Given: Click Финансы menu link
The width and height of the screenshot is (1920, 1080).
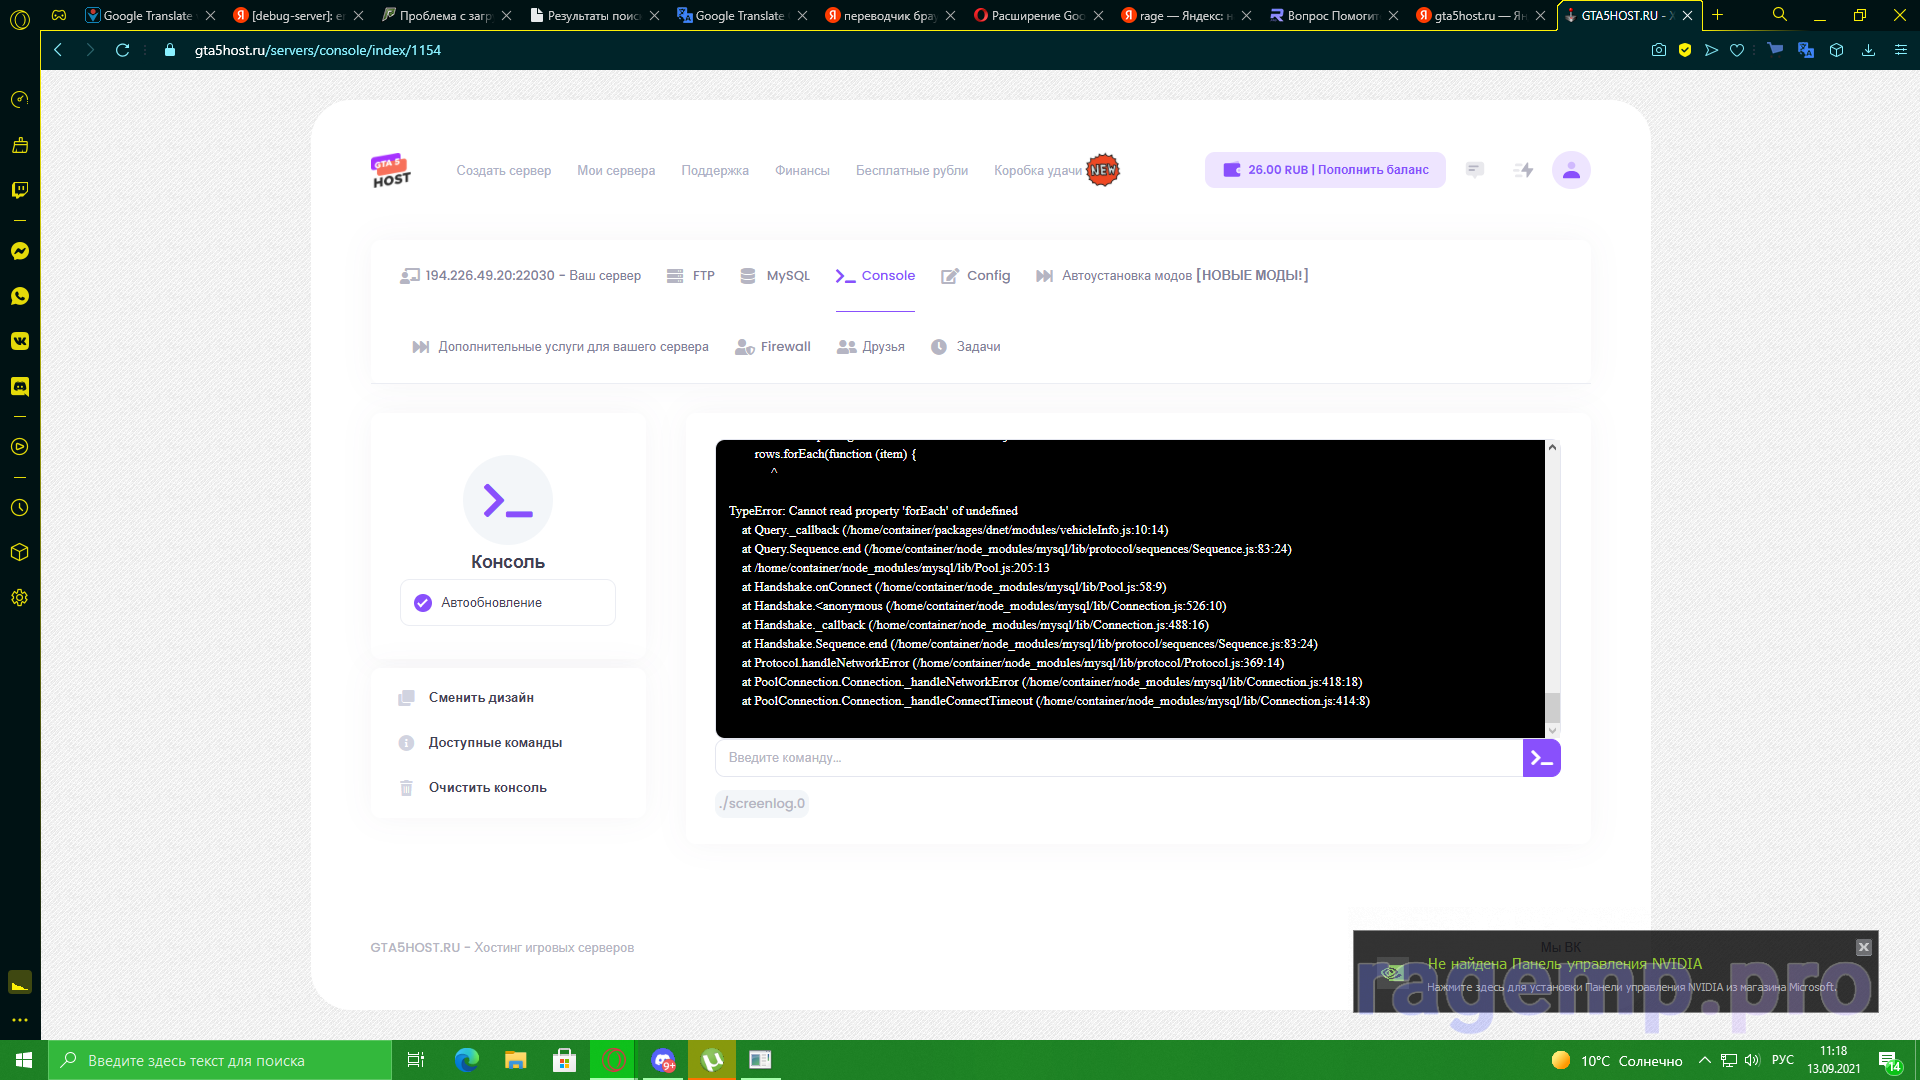Looking at the screenshot, I should pos(802,171).
